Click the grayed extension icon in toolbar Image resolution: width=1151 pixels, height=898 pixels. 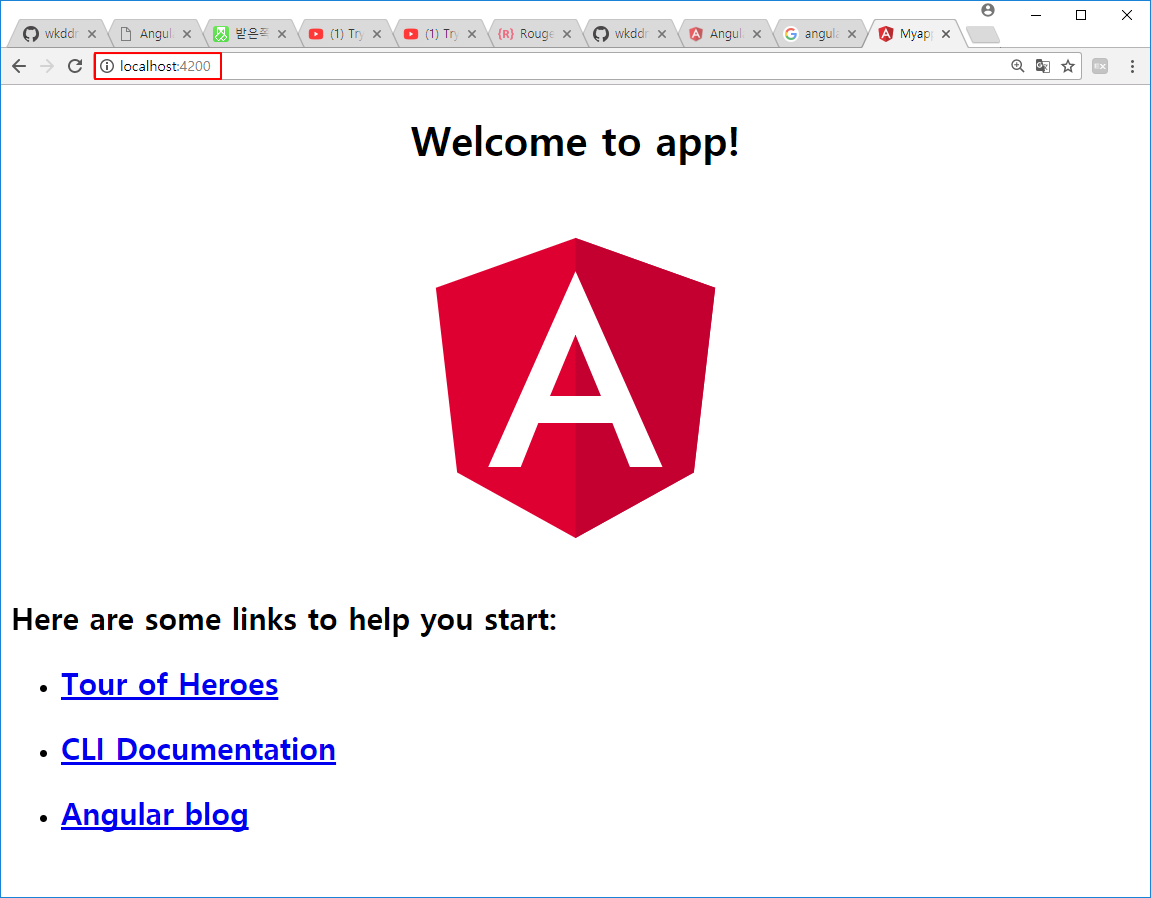point(1100,66)
